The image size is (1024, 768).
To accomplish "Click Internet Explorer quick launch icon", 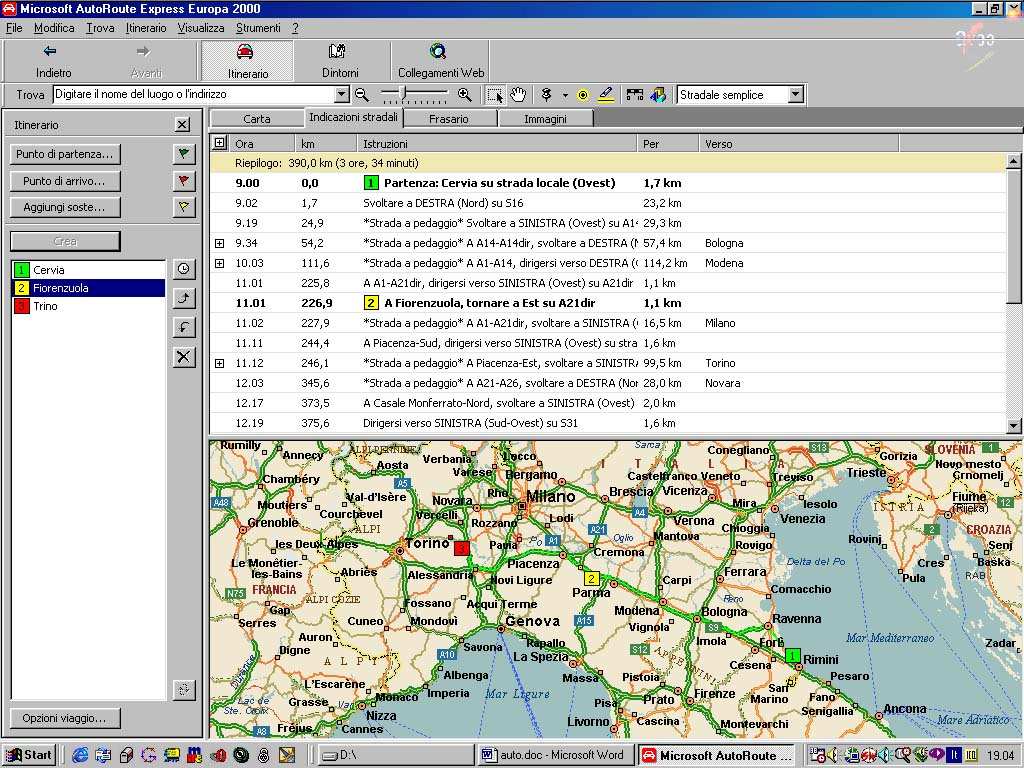I will pyautogui.click(x=80, y=756).
